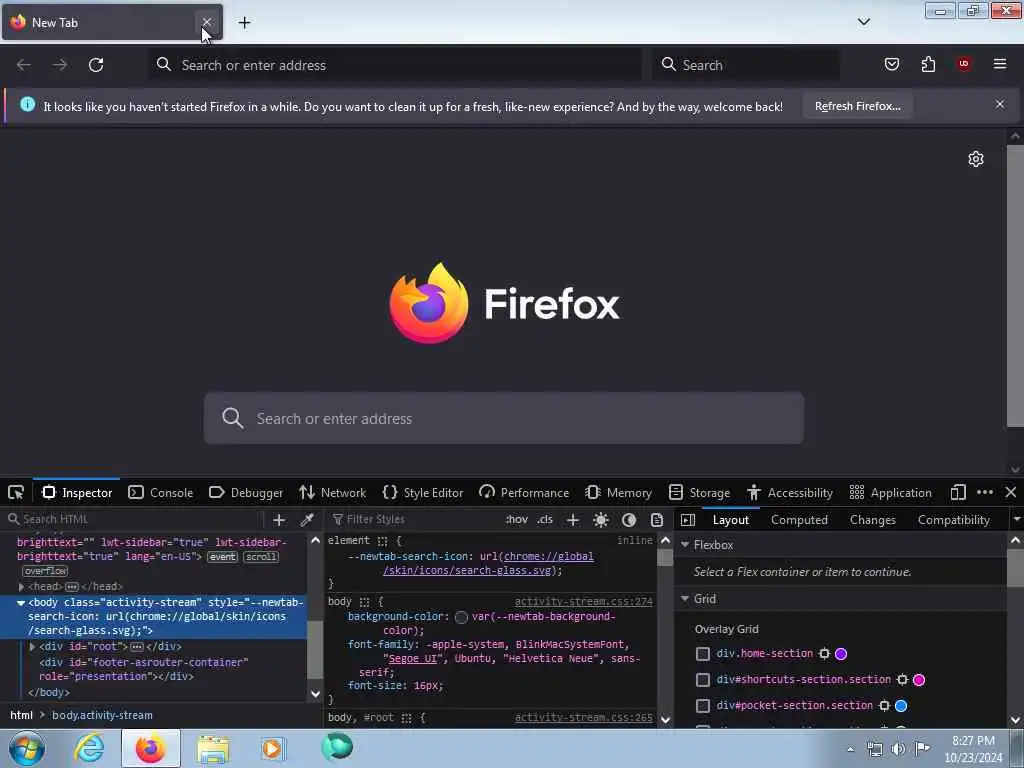Viewport: 1024px width, 768px height.
Task: Select the Compatibility sidebar tab
Action: tap(953, 520)
